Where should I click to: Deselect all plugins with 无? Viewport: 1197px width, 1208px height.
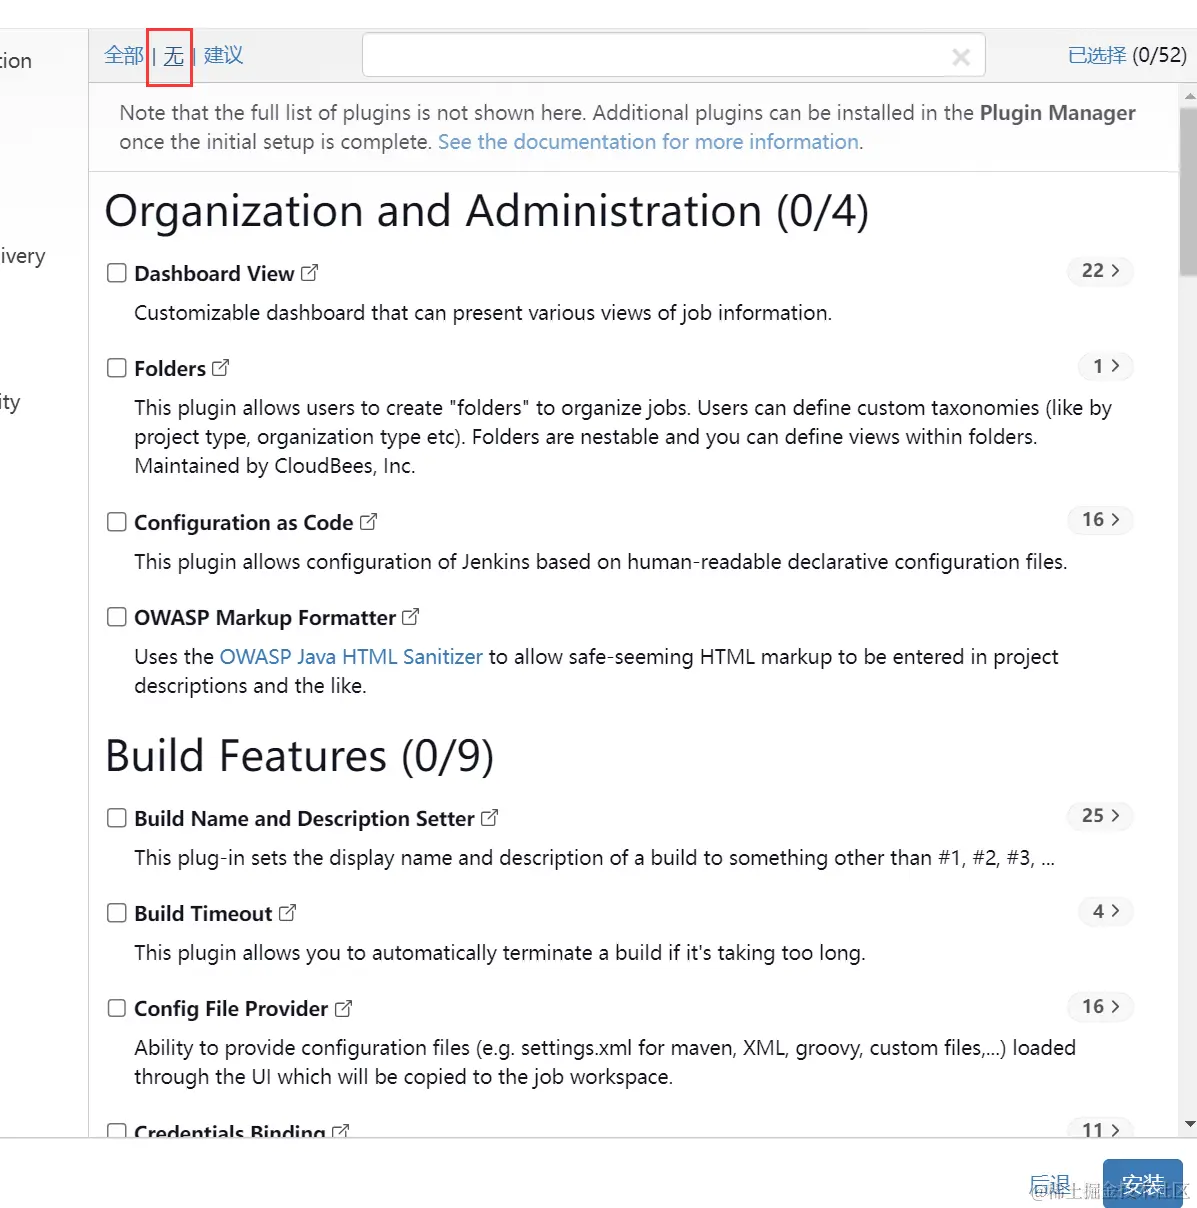(174, 55)
